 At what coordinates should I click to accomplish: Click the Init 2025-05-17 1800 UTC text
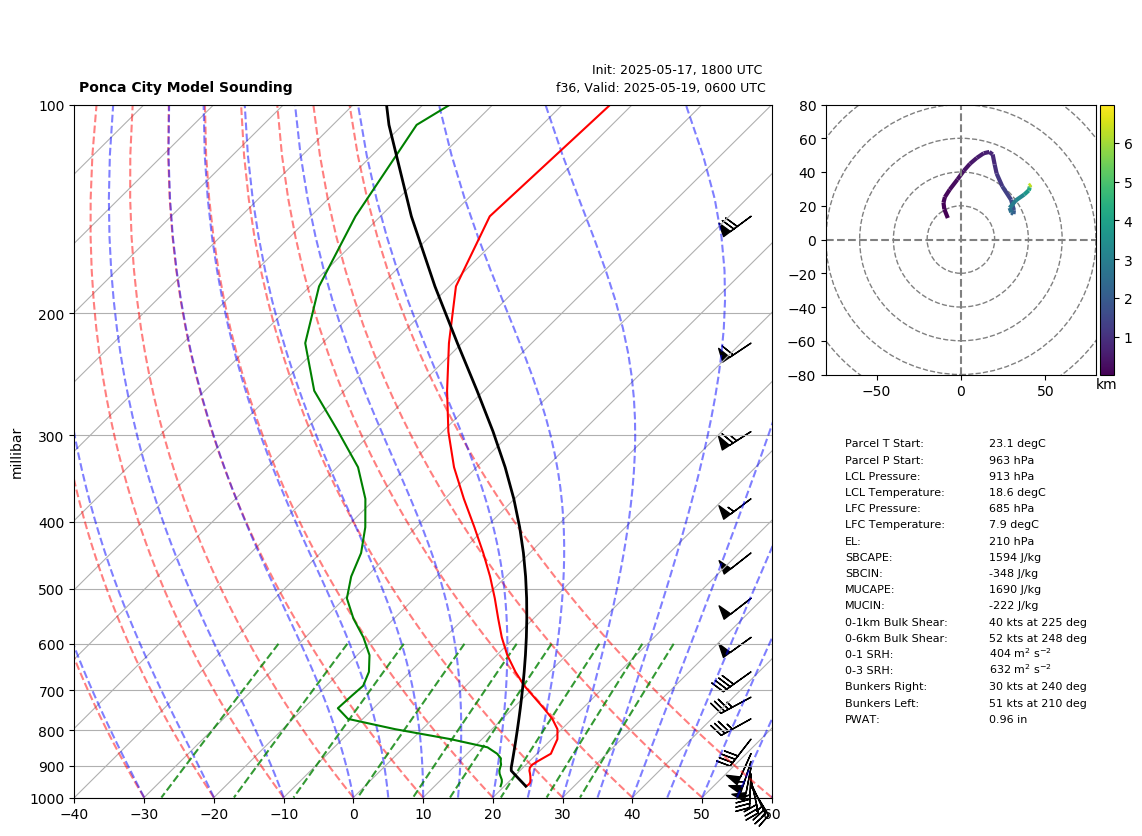677,70
